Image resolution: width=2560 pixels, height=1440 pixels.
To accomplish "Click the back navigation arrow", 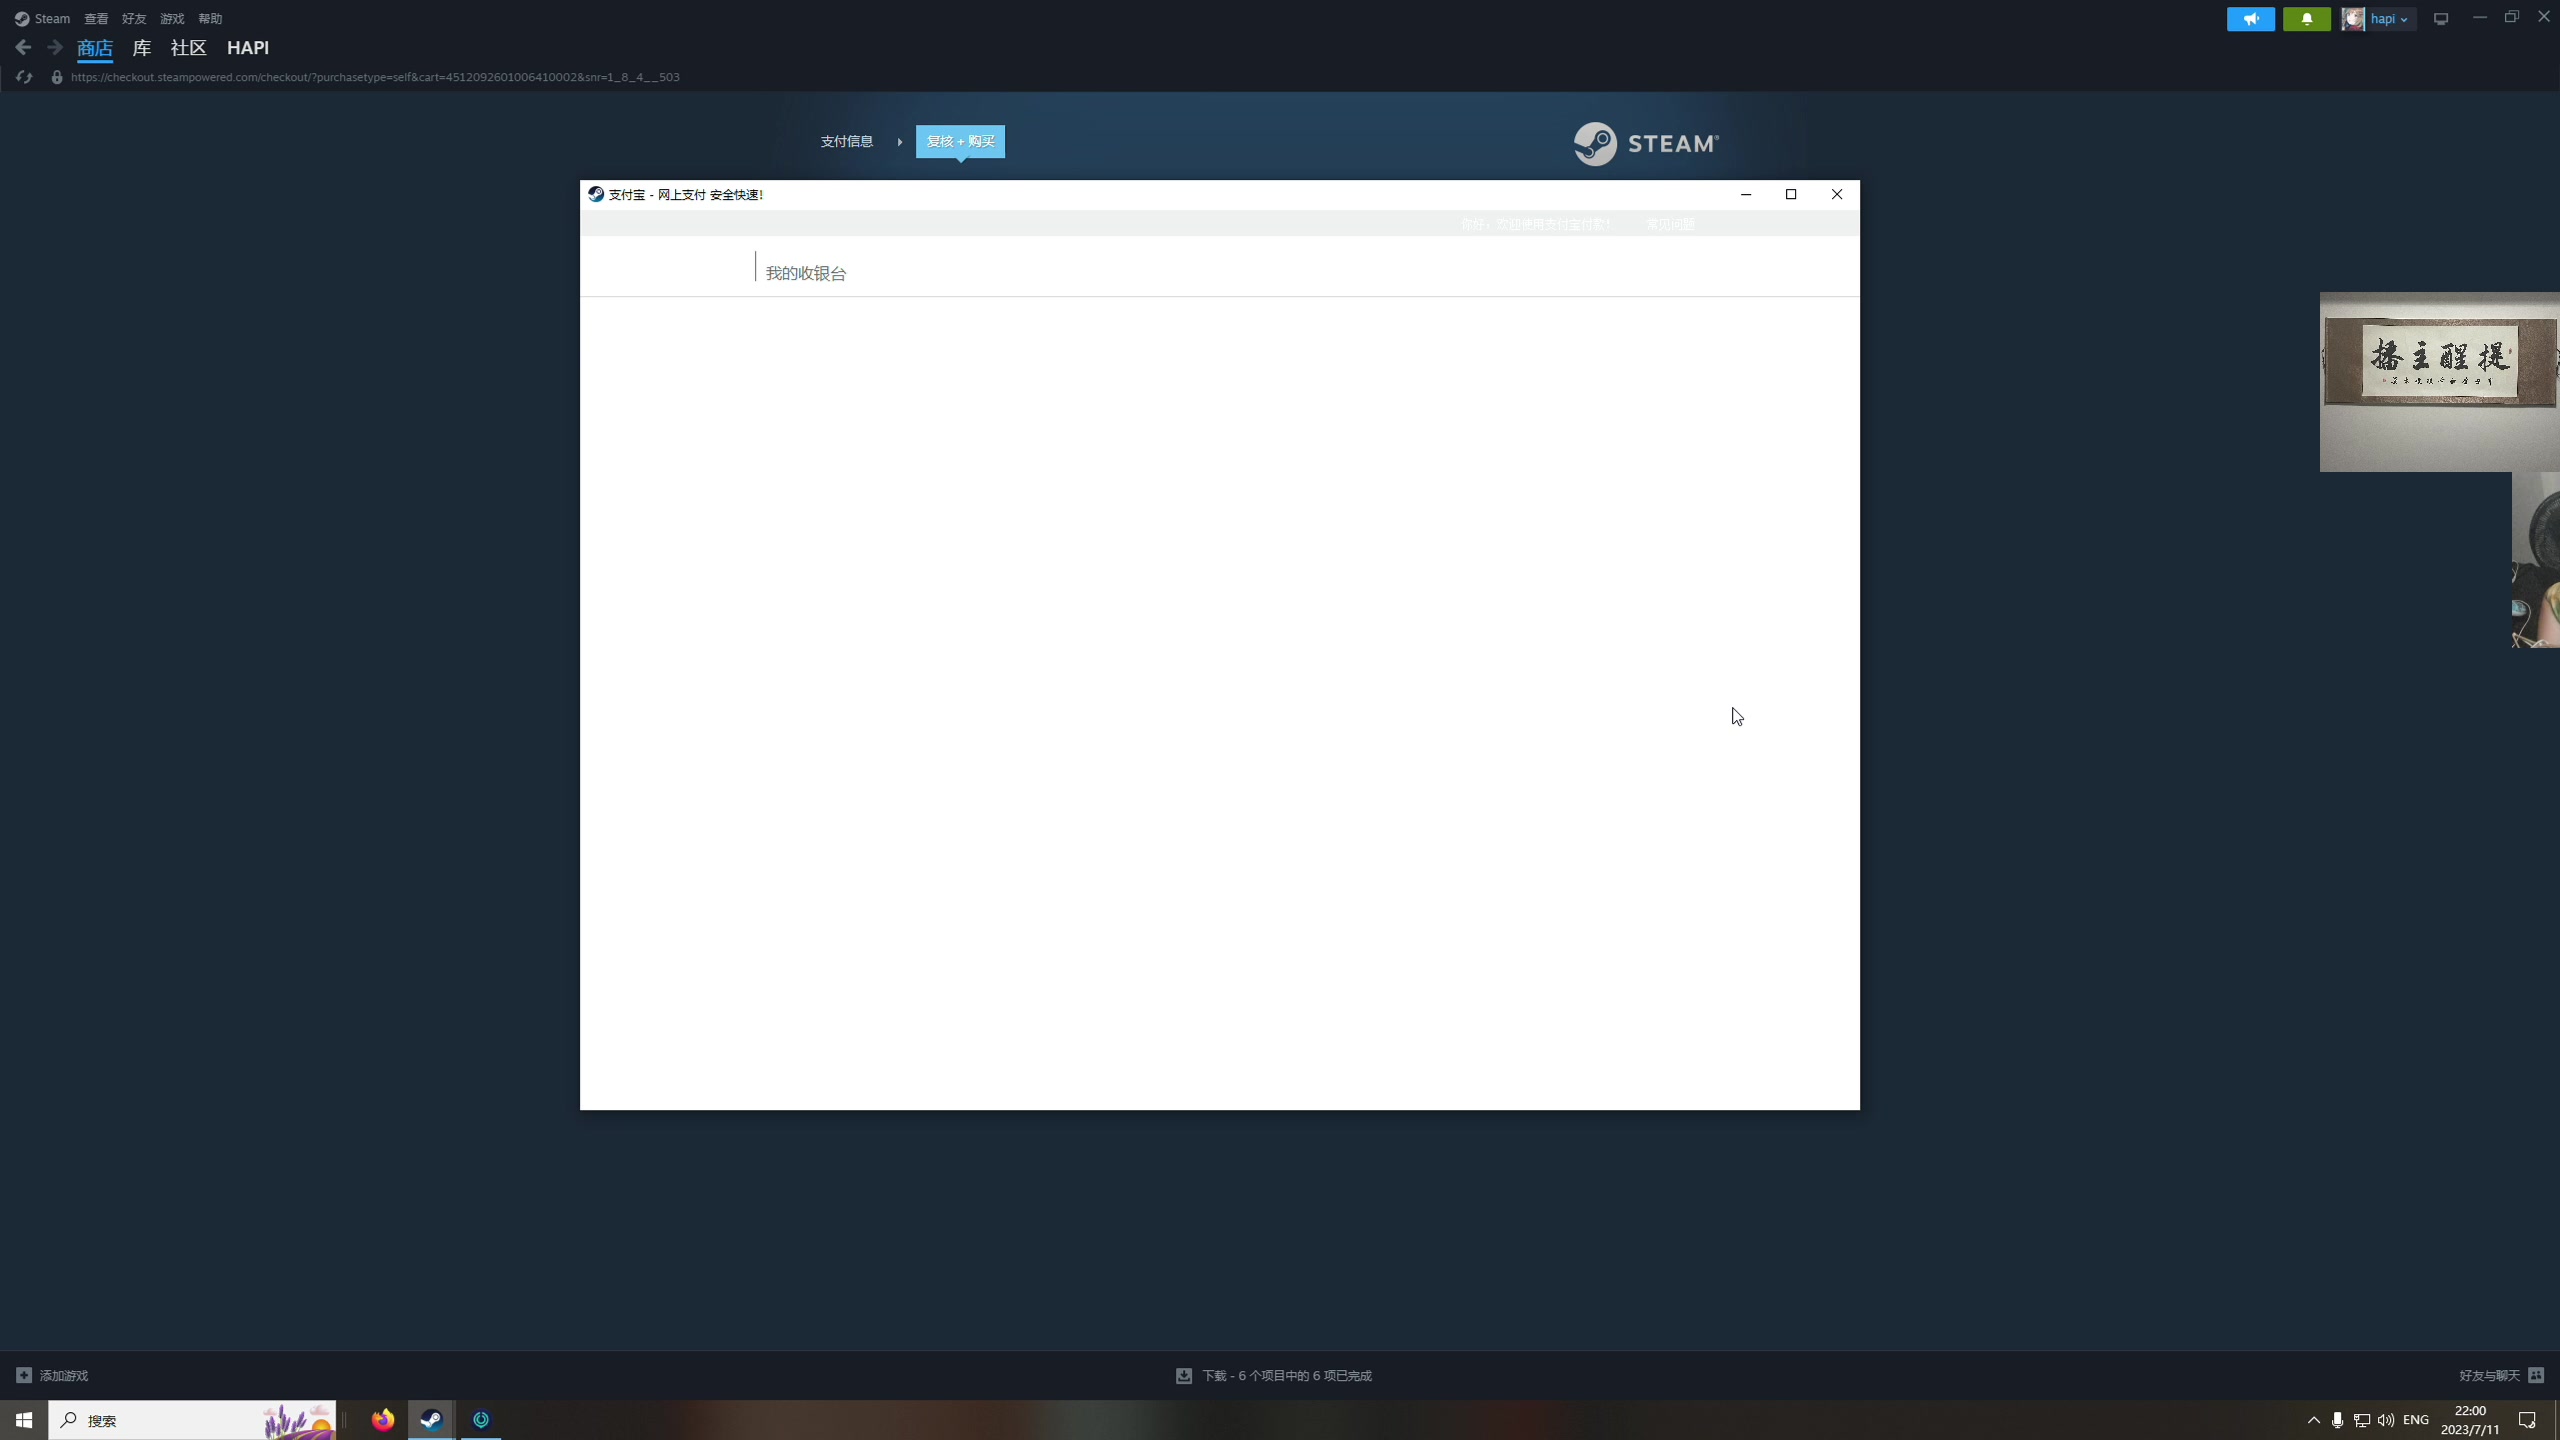I will [x=23, y=47].
